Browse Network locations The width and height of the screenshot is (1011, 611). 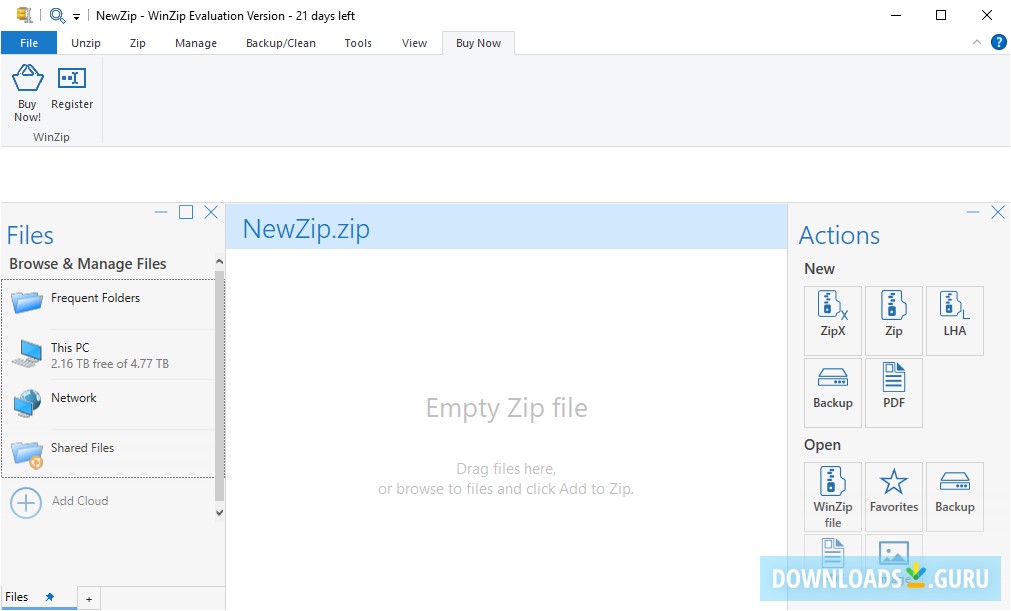(74, 398)
